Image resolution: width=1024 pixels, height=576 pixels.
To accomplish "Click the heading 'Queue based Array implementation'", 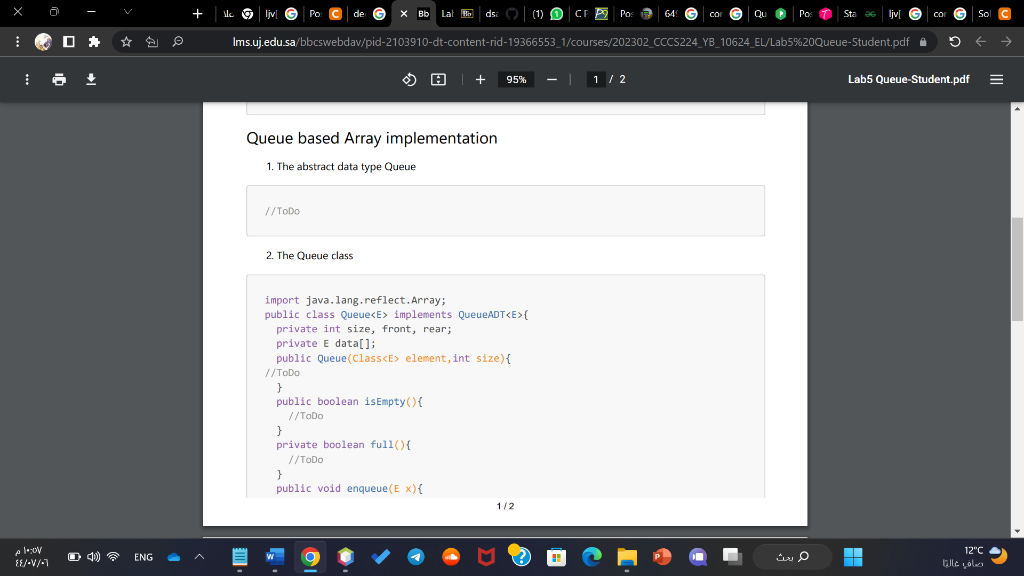I will 372,138.
